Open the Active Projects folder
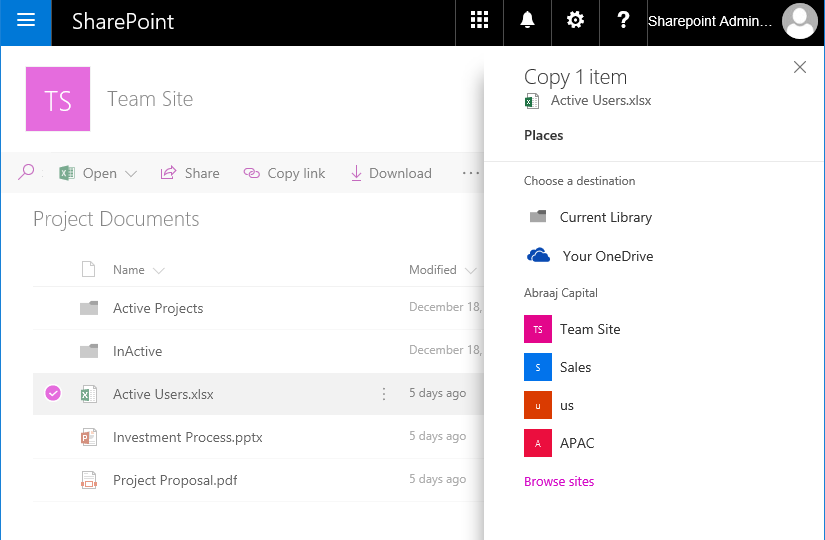Screen dimensions: 825x540 click(158, 308)
